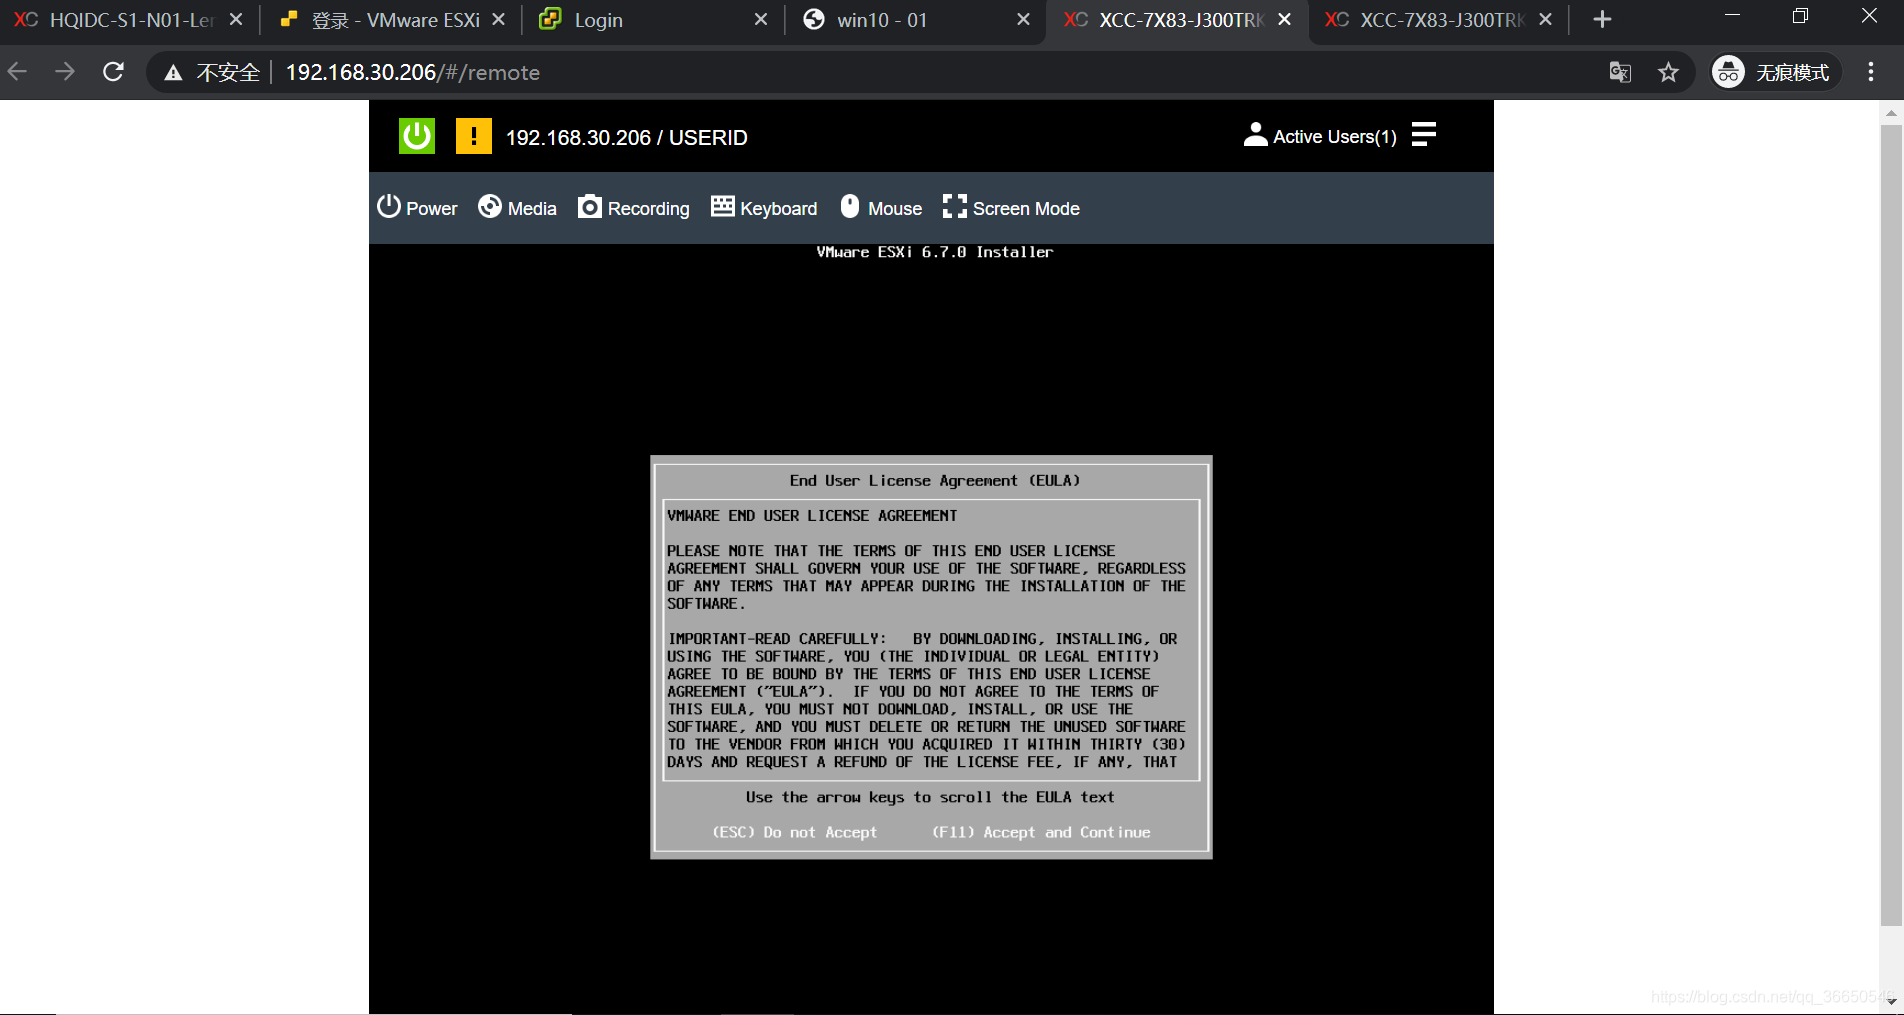Close the VMware ESXi login tab

click(498, 19)
